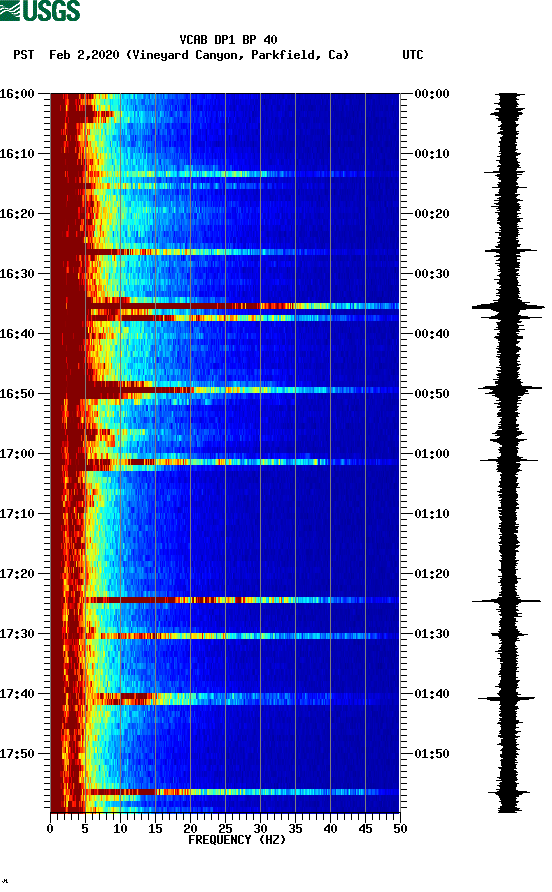The image size is (552, 892).
Task: Click the 17:20 PST time label
Action: (17, 574)
